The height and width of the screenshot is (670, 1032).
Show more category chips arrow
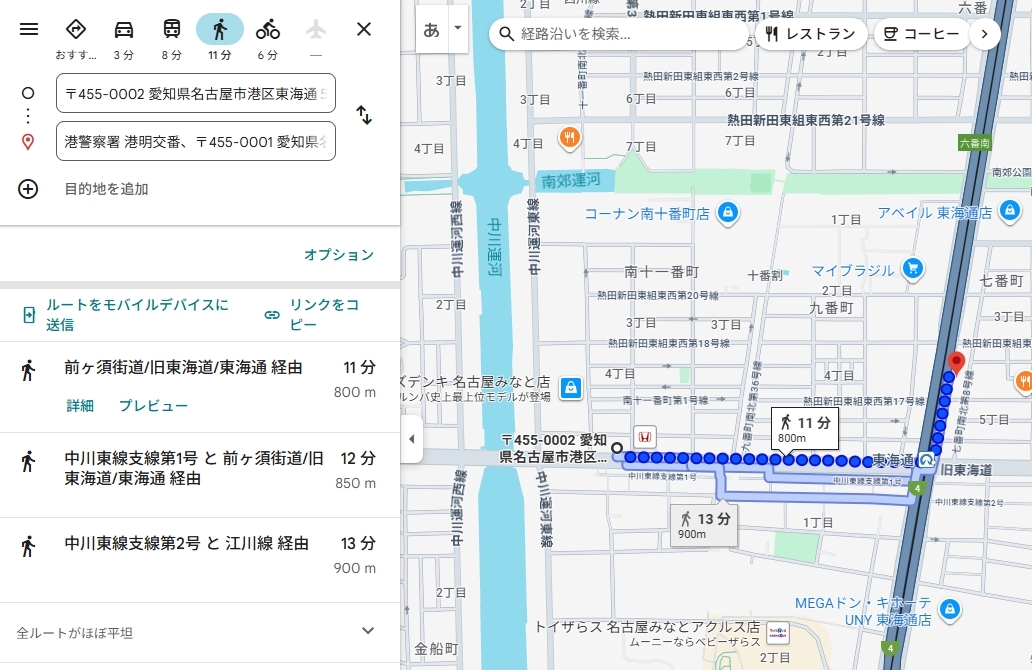(985, 34)
